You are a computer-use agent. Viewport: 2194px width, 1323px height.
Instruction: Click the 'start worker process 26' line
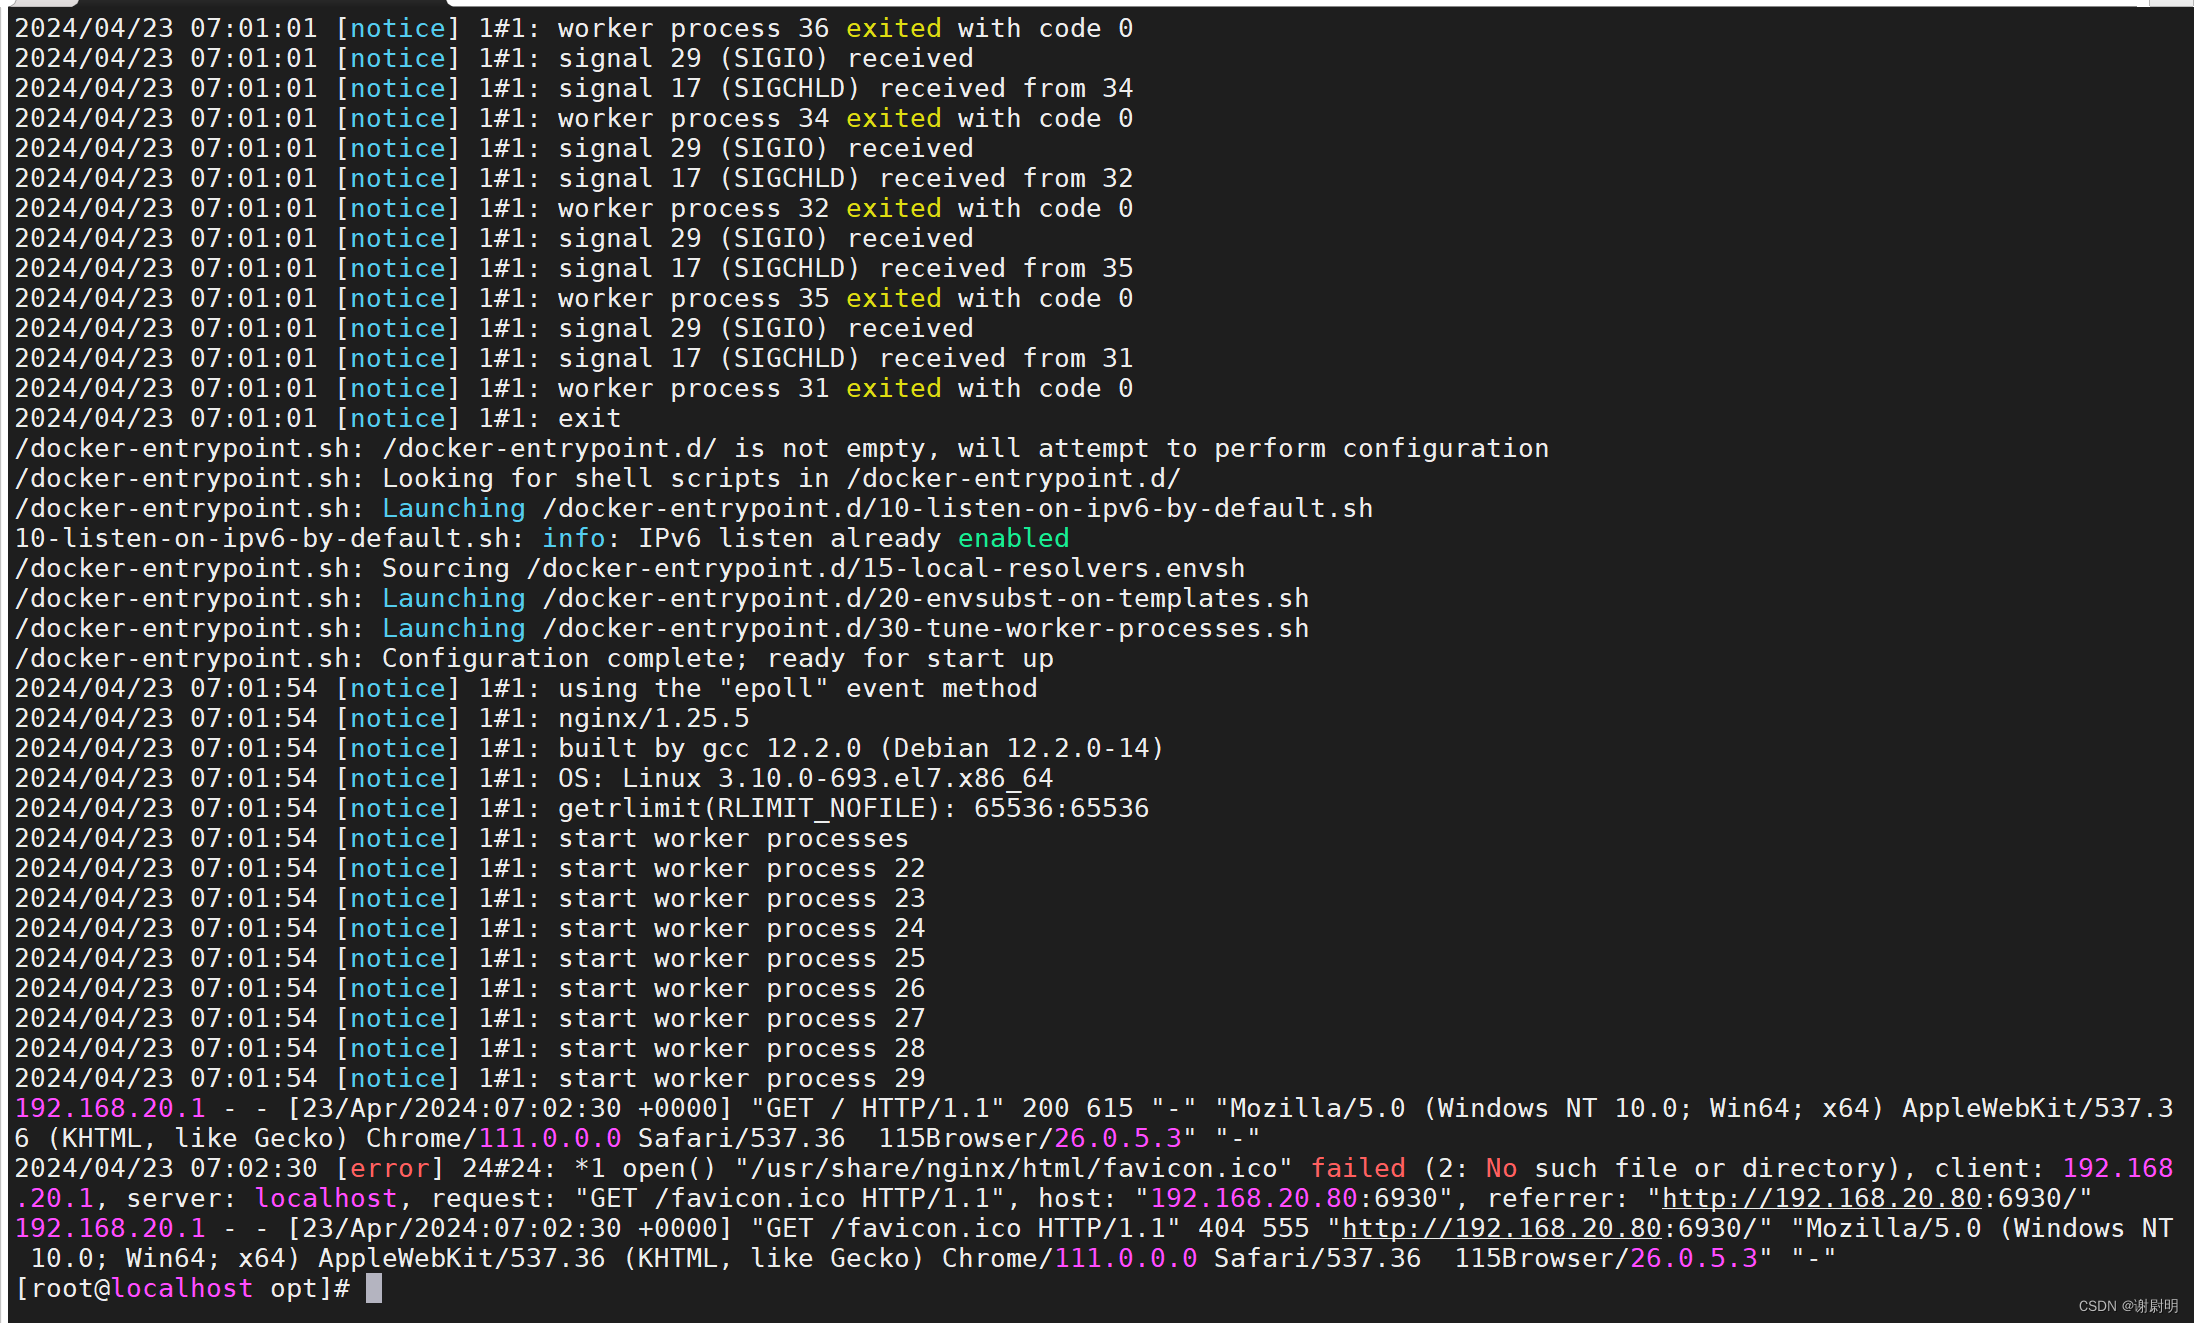470,988
